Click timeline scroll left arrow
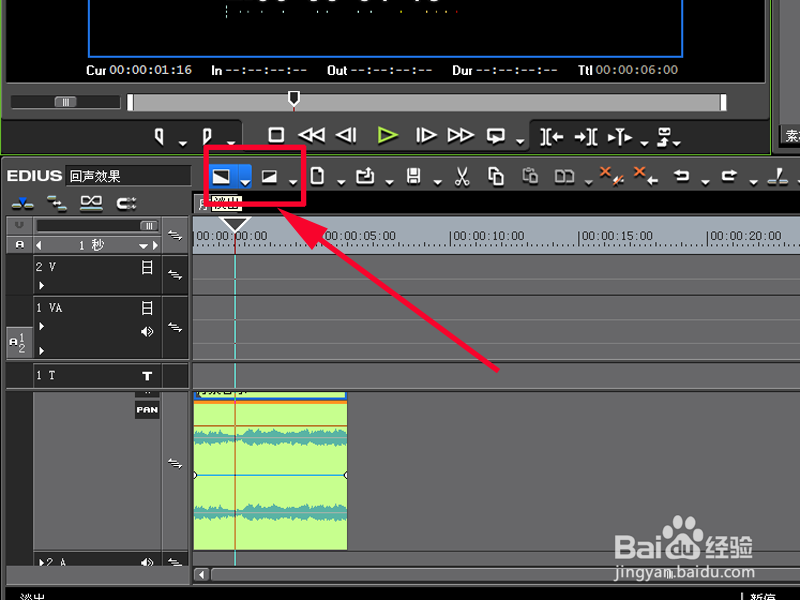Viewport: 800px width, 600px height. 202,574
